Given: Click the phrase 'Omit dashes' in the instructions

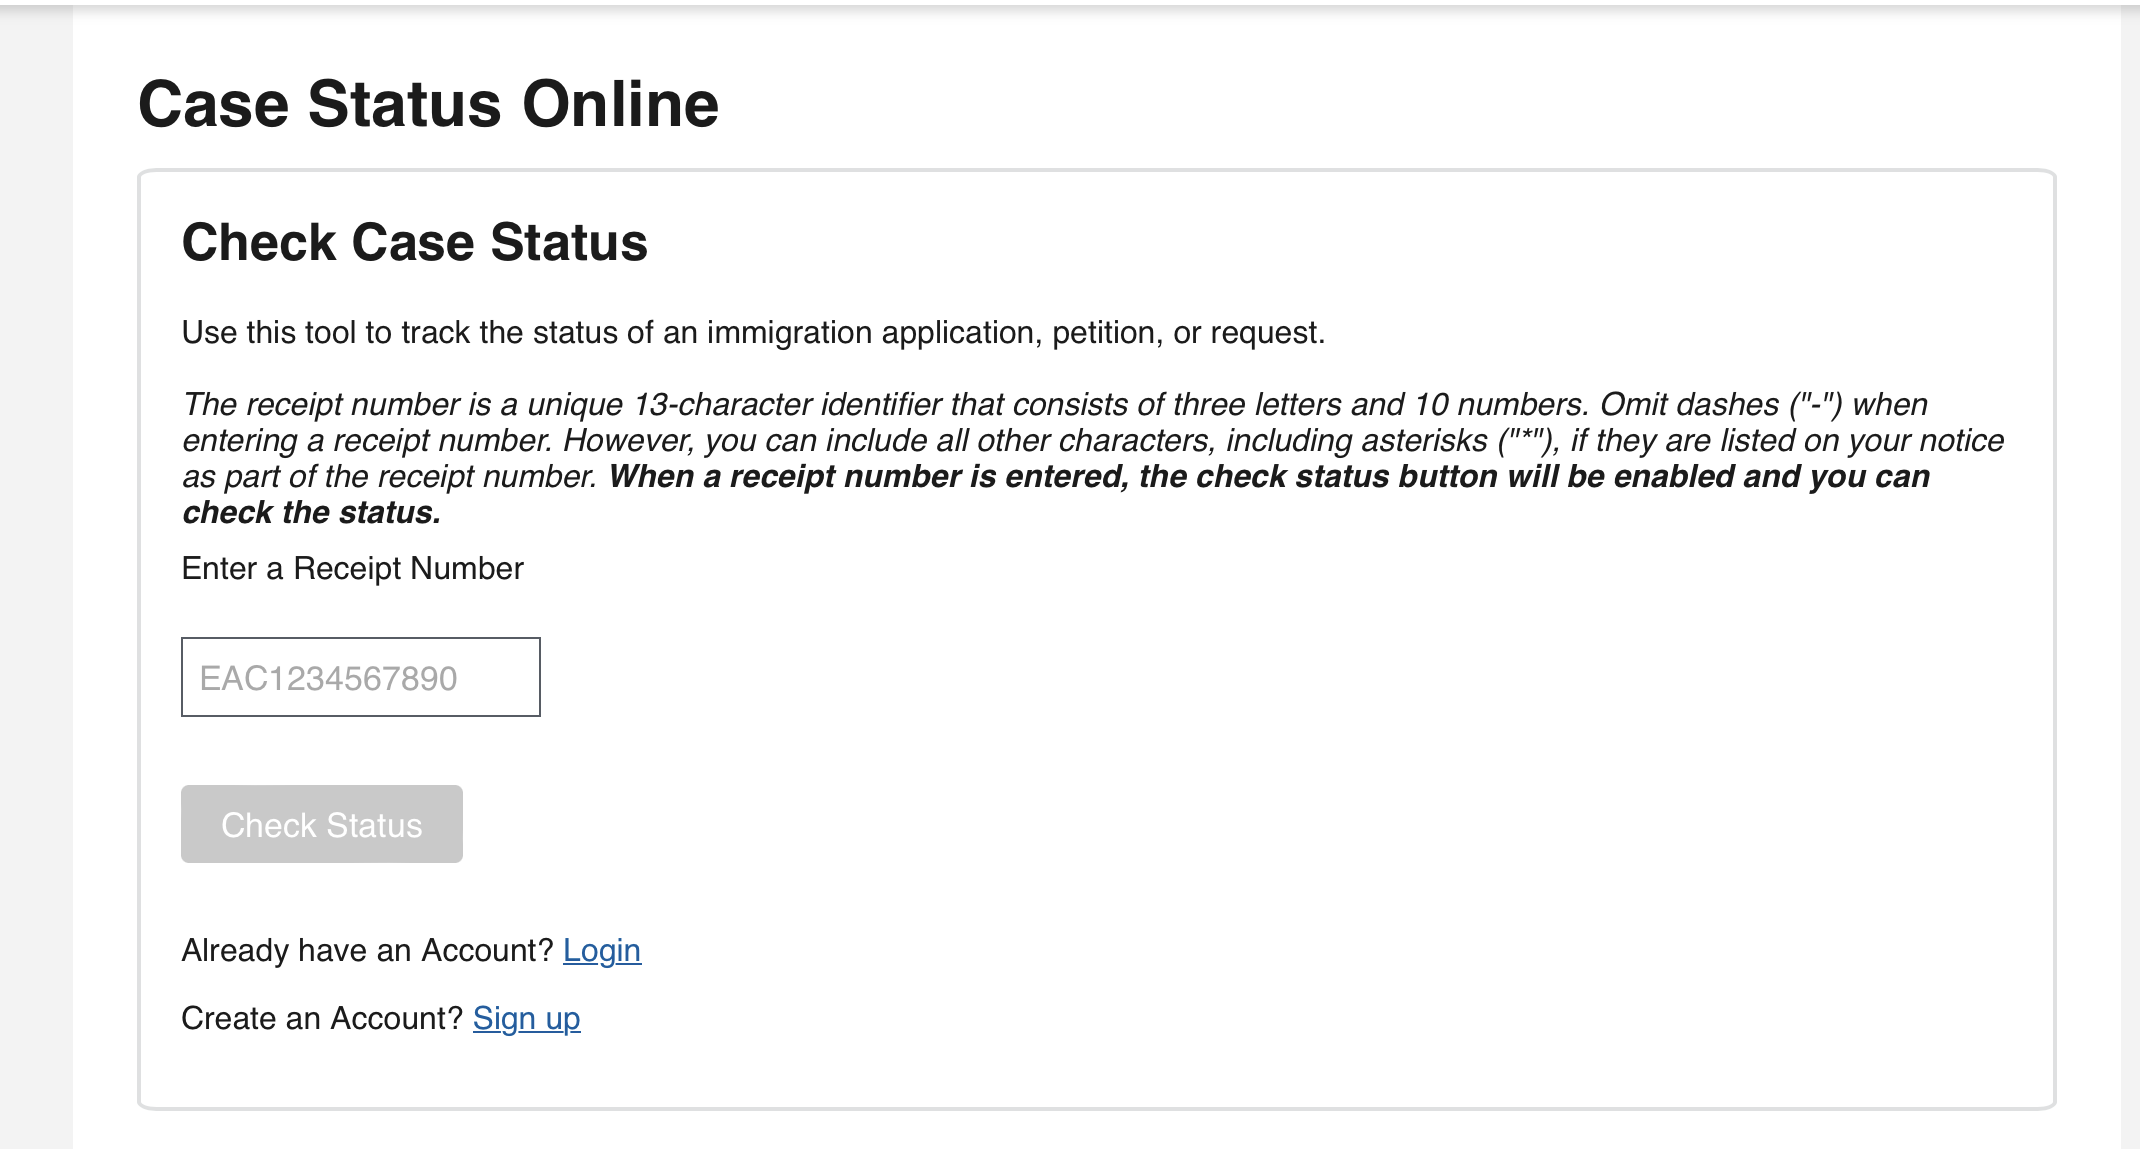Looking at the screenshot, I should [x=1689, y=404].
